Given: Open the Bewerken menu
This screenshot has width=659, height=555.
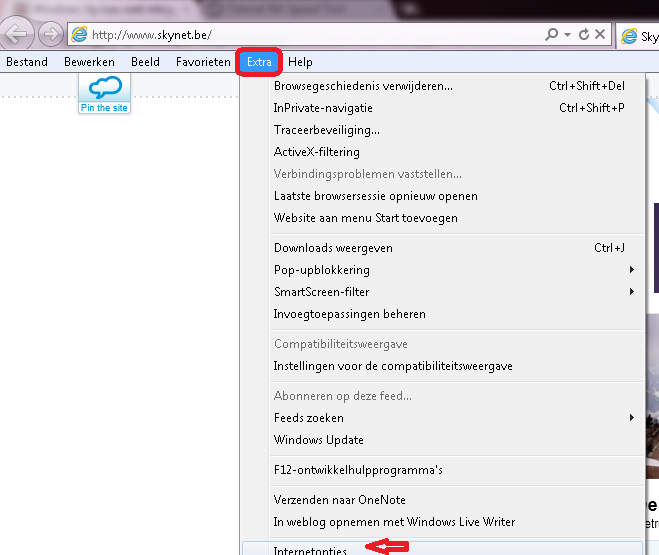Looking at the screenshot, I should [89, 62].
